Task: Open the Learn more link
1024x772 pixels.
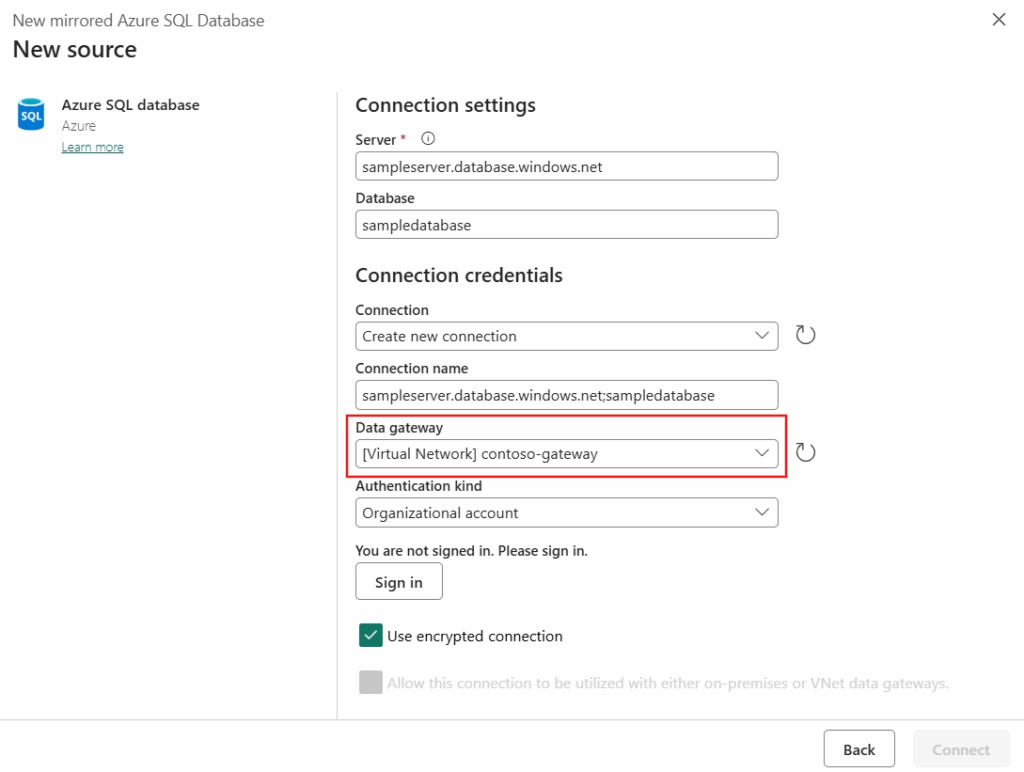Action: 92,147
